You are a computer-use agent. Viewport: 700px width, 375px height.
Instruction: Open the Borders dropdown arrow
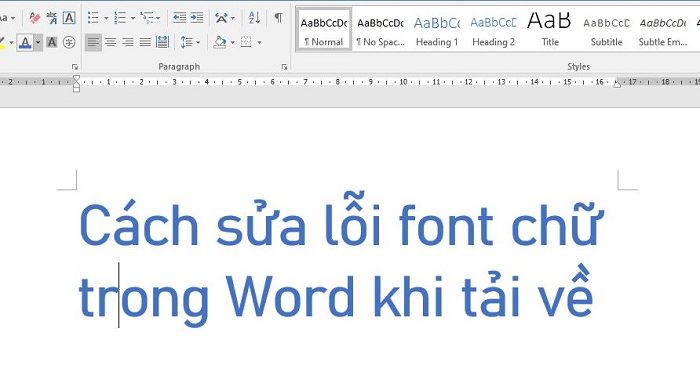pos(259,43)
